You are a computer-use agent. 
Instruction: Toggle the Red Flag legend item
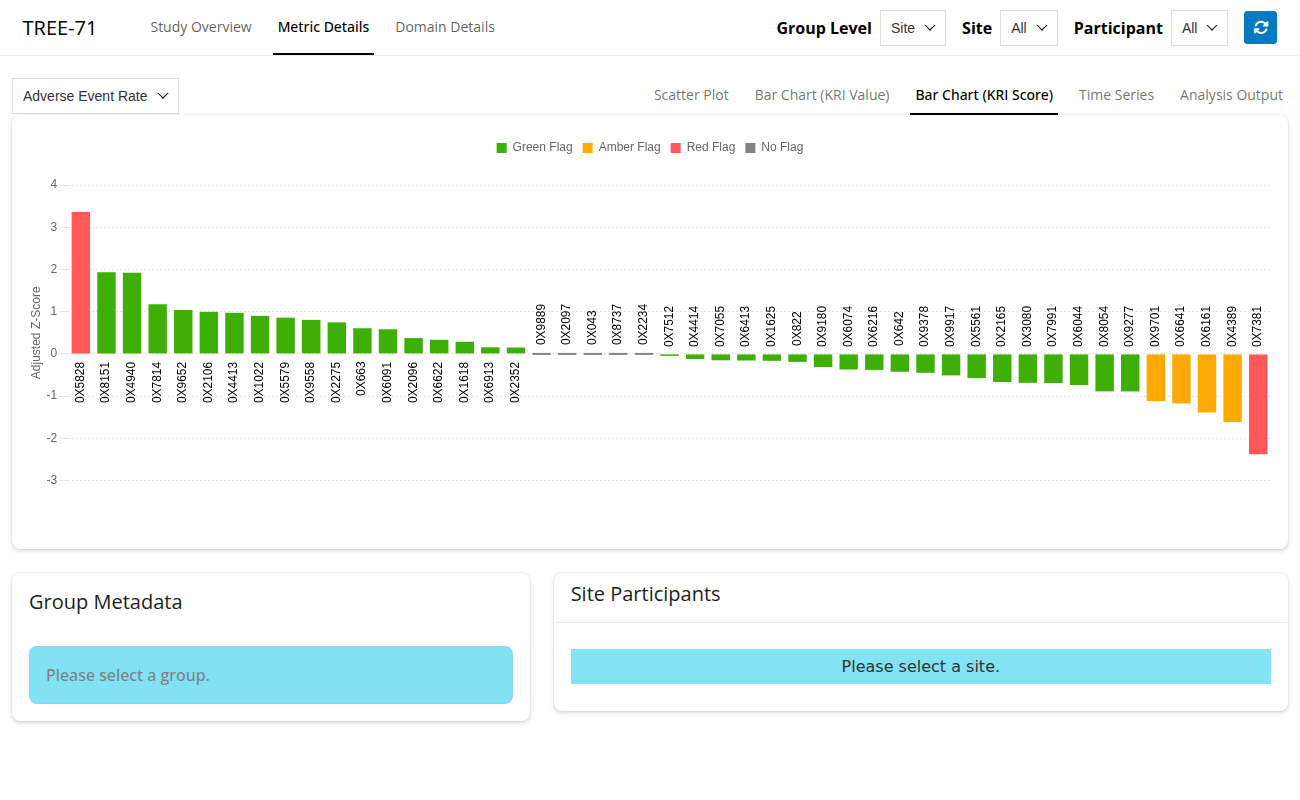702,147
